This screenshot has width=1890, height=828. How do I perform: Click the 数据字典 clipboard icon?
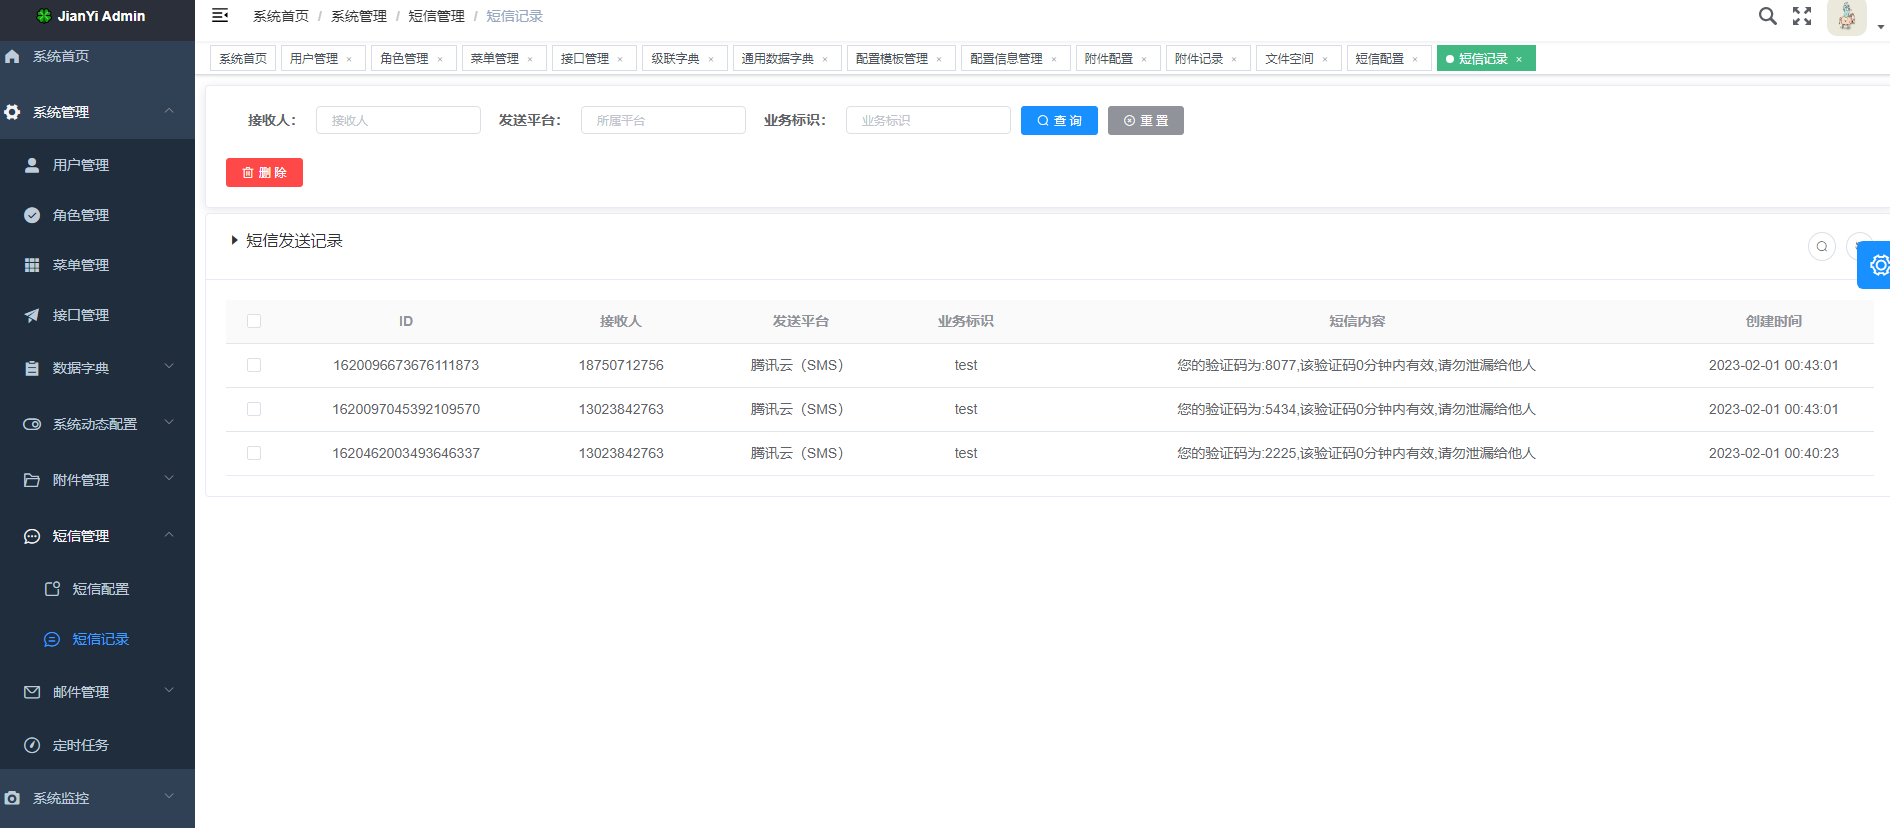click(x=32, y=368)
